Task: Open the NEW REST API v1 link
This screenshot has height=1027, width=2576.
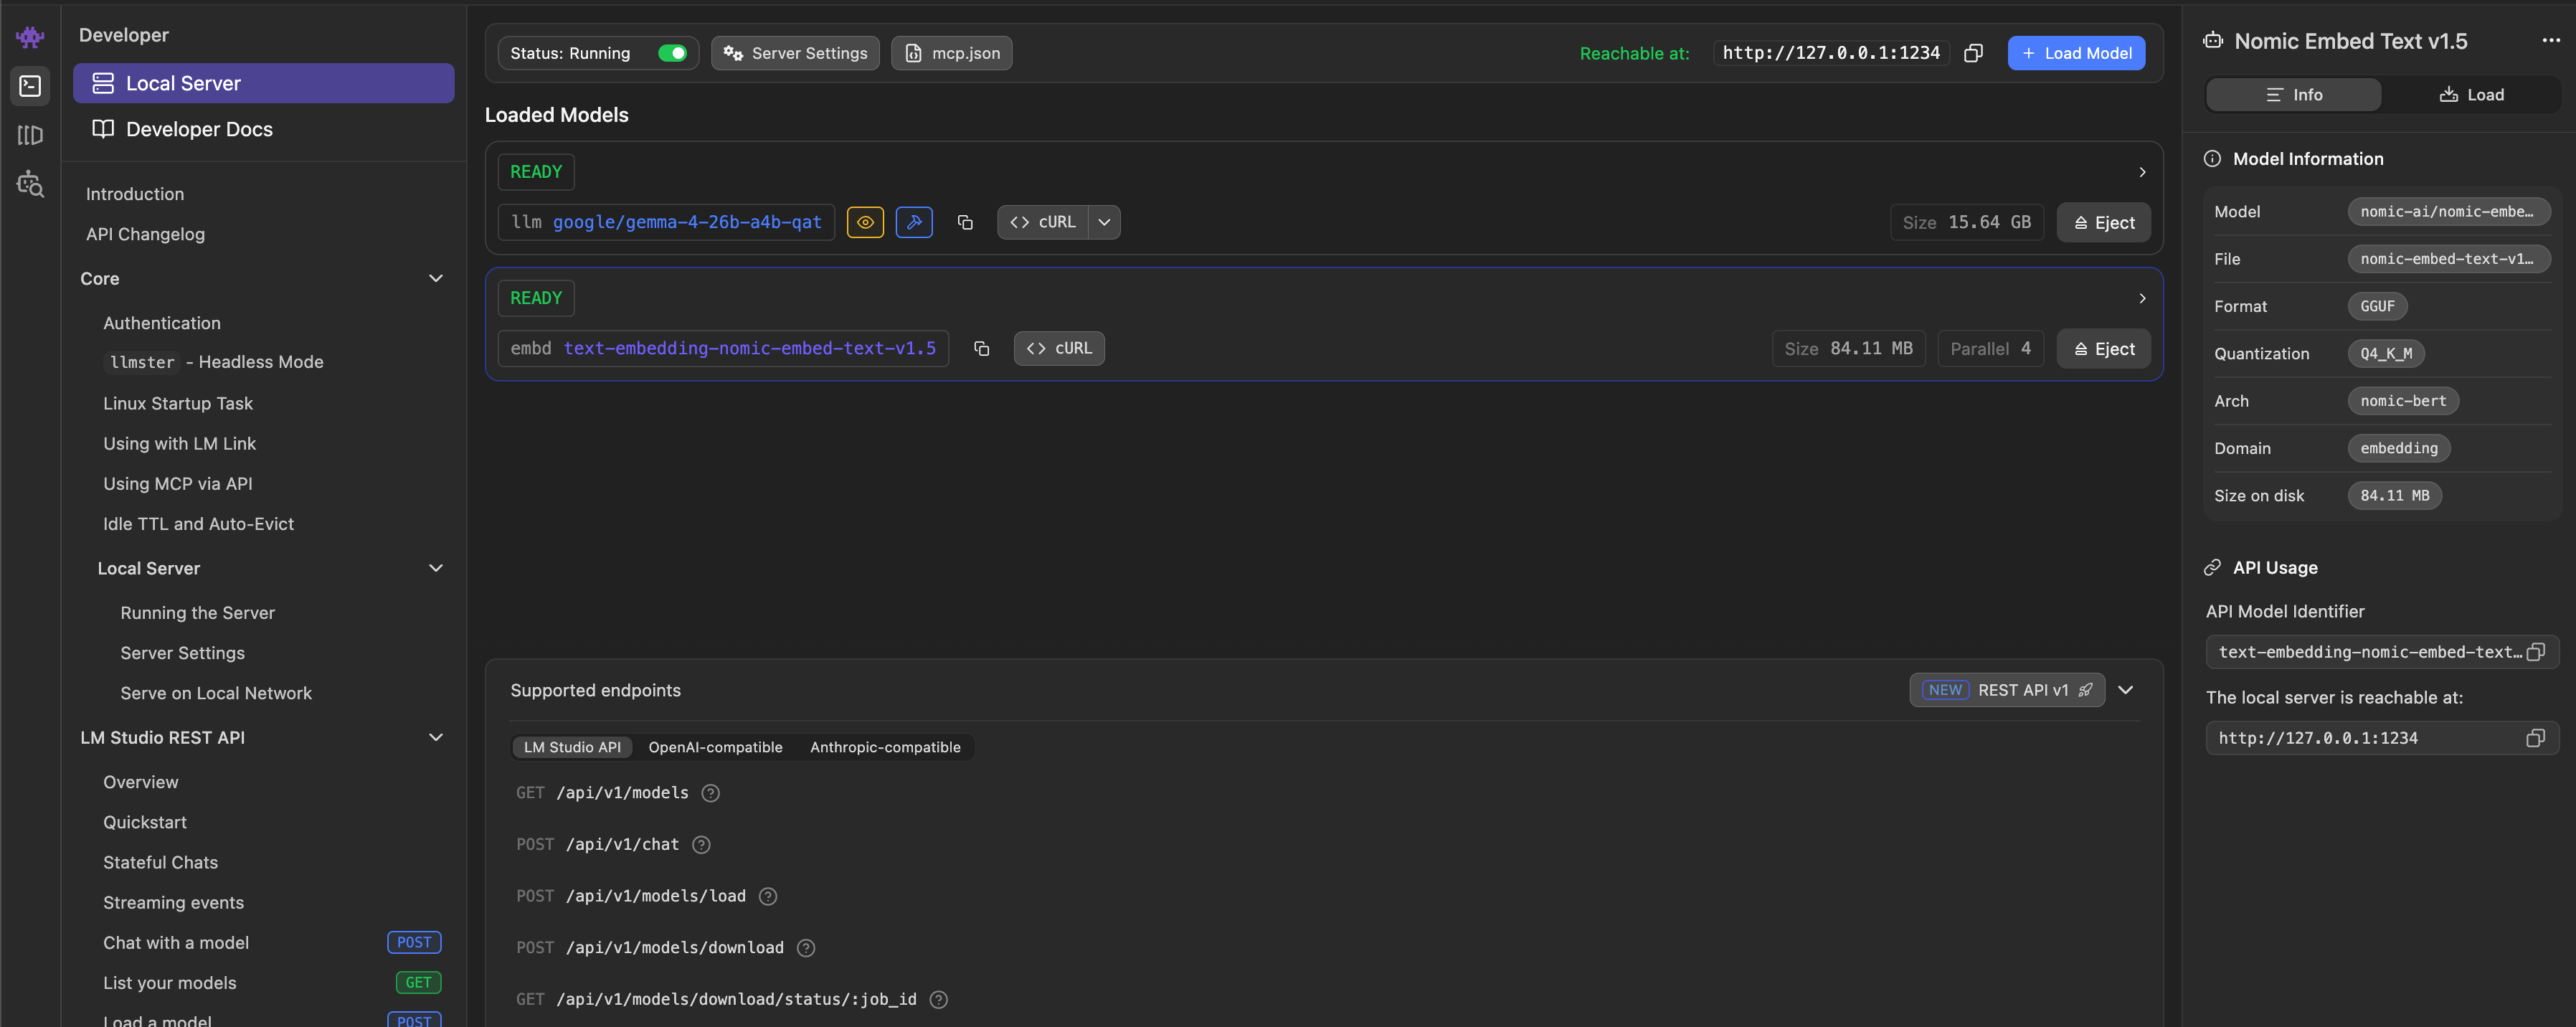Action: click(x=2006, y=690)
